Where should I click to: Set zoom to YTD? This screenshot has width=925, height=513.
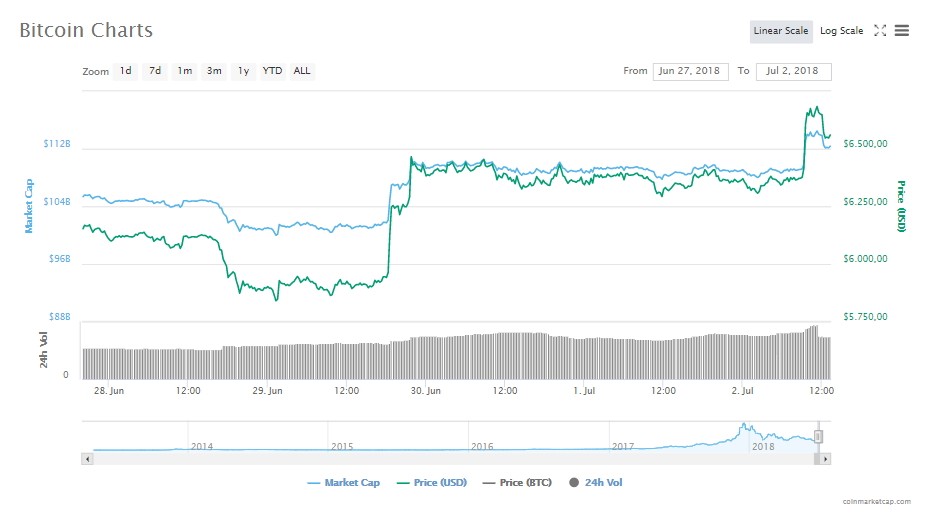tap(273, 71)
